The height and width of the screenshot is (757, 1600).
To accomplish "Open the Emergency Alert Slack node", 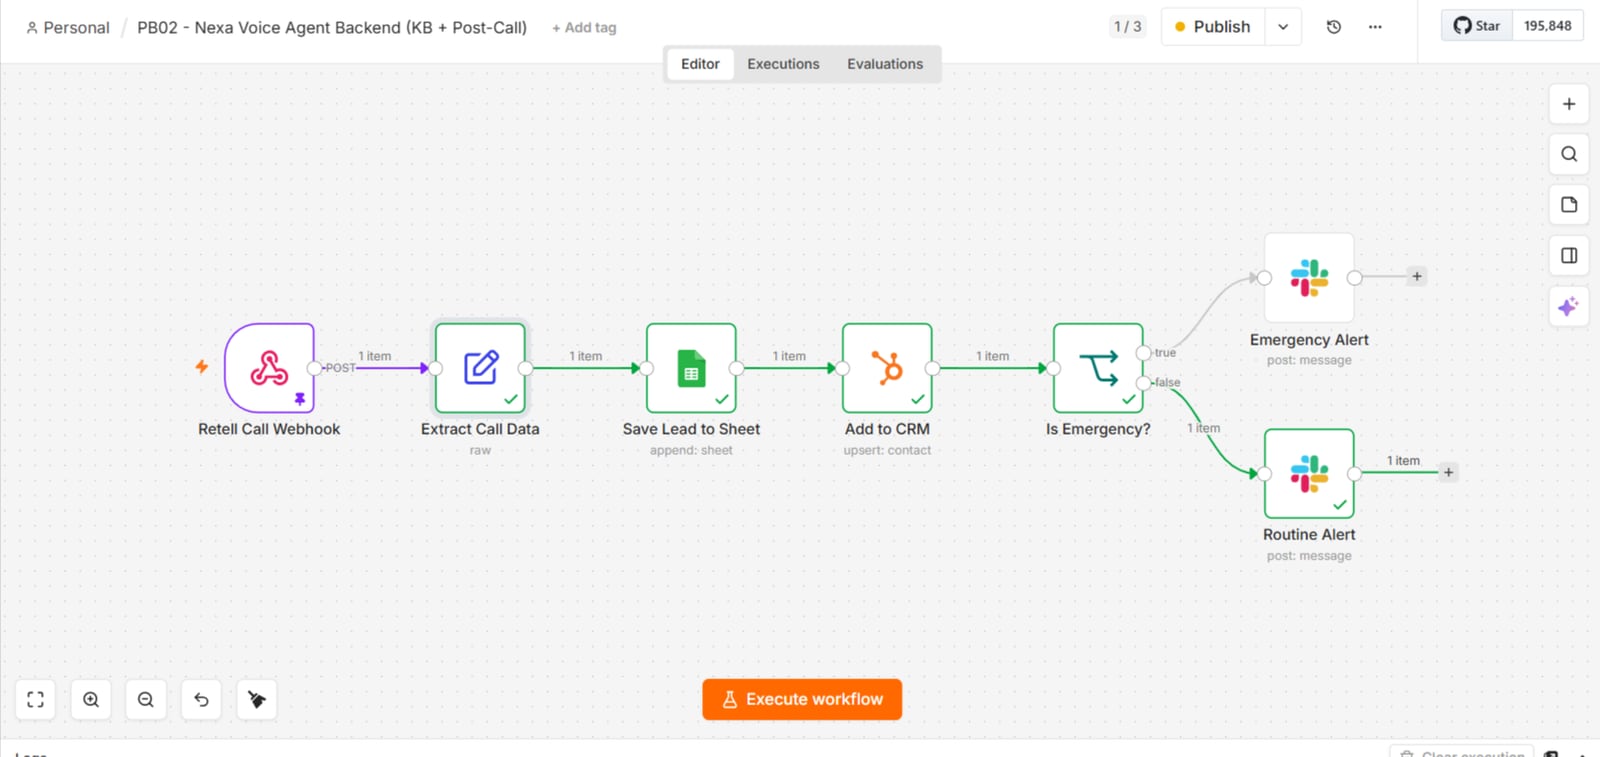I will (1309, 278).
